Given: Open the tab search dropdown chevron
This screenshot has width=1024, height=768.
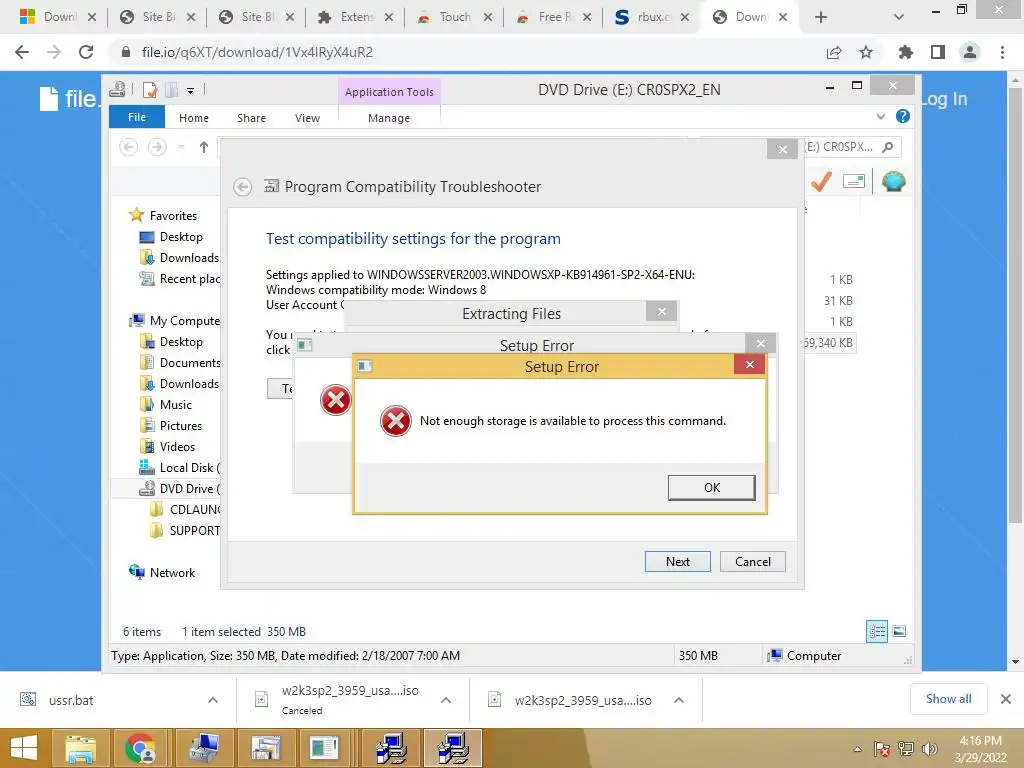Looking at the screenshot, I should (x=899, y=17).
